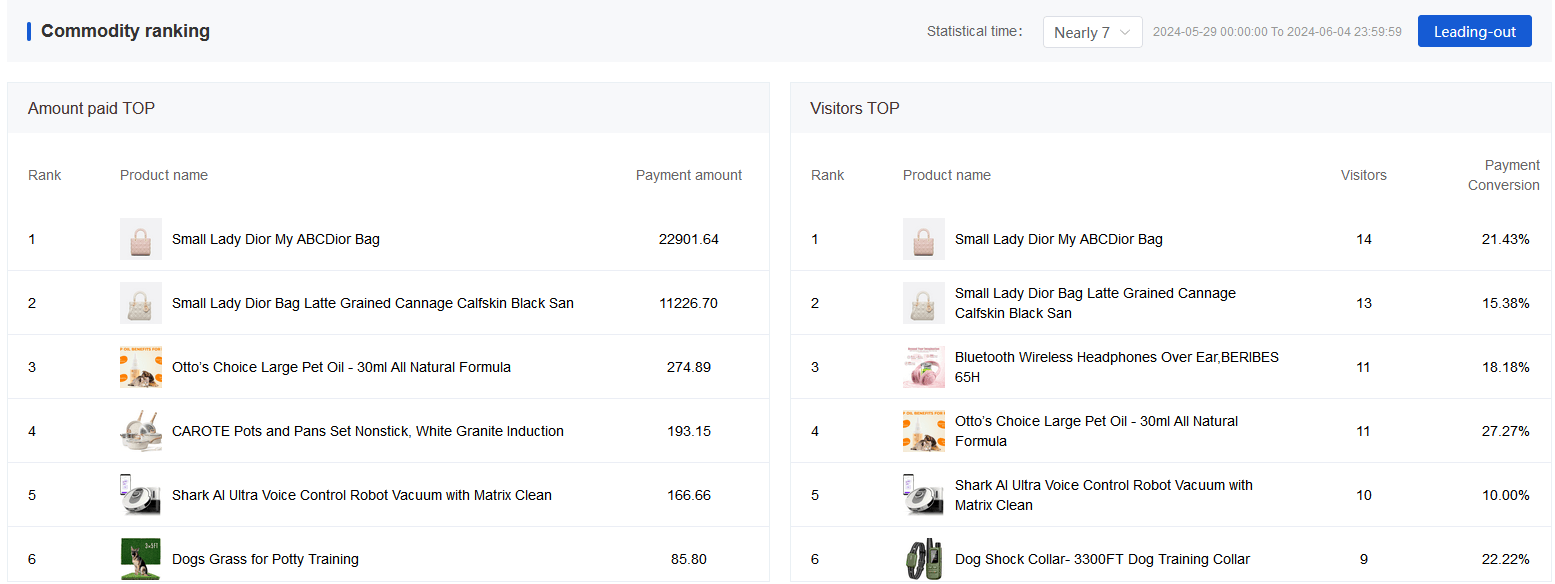The image size is (1555, 584).
Task: Select the Dog Shock Collar 3300FT product name
Action: [x=1102, y=559]
